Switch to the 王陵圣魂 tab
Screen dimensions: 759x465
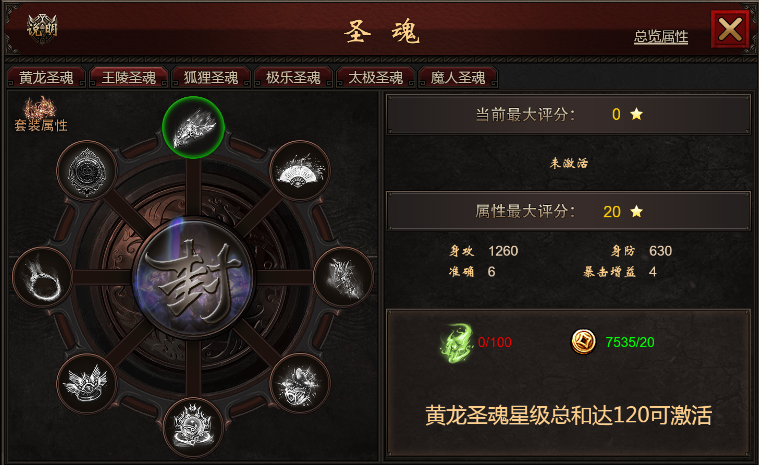129,78
